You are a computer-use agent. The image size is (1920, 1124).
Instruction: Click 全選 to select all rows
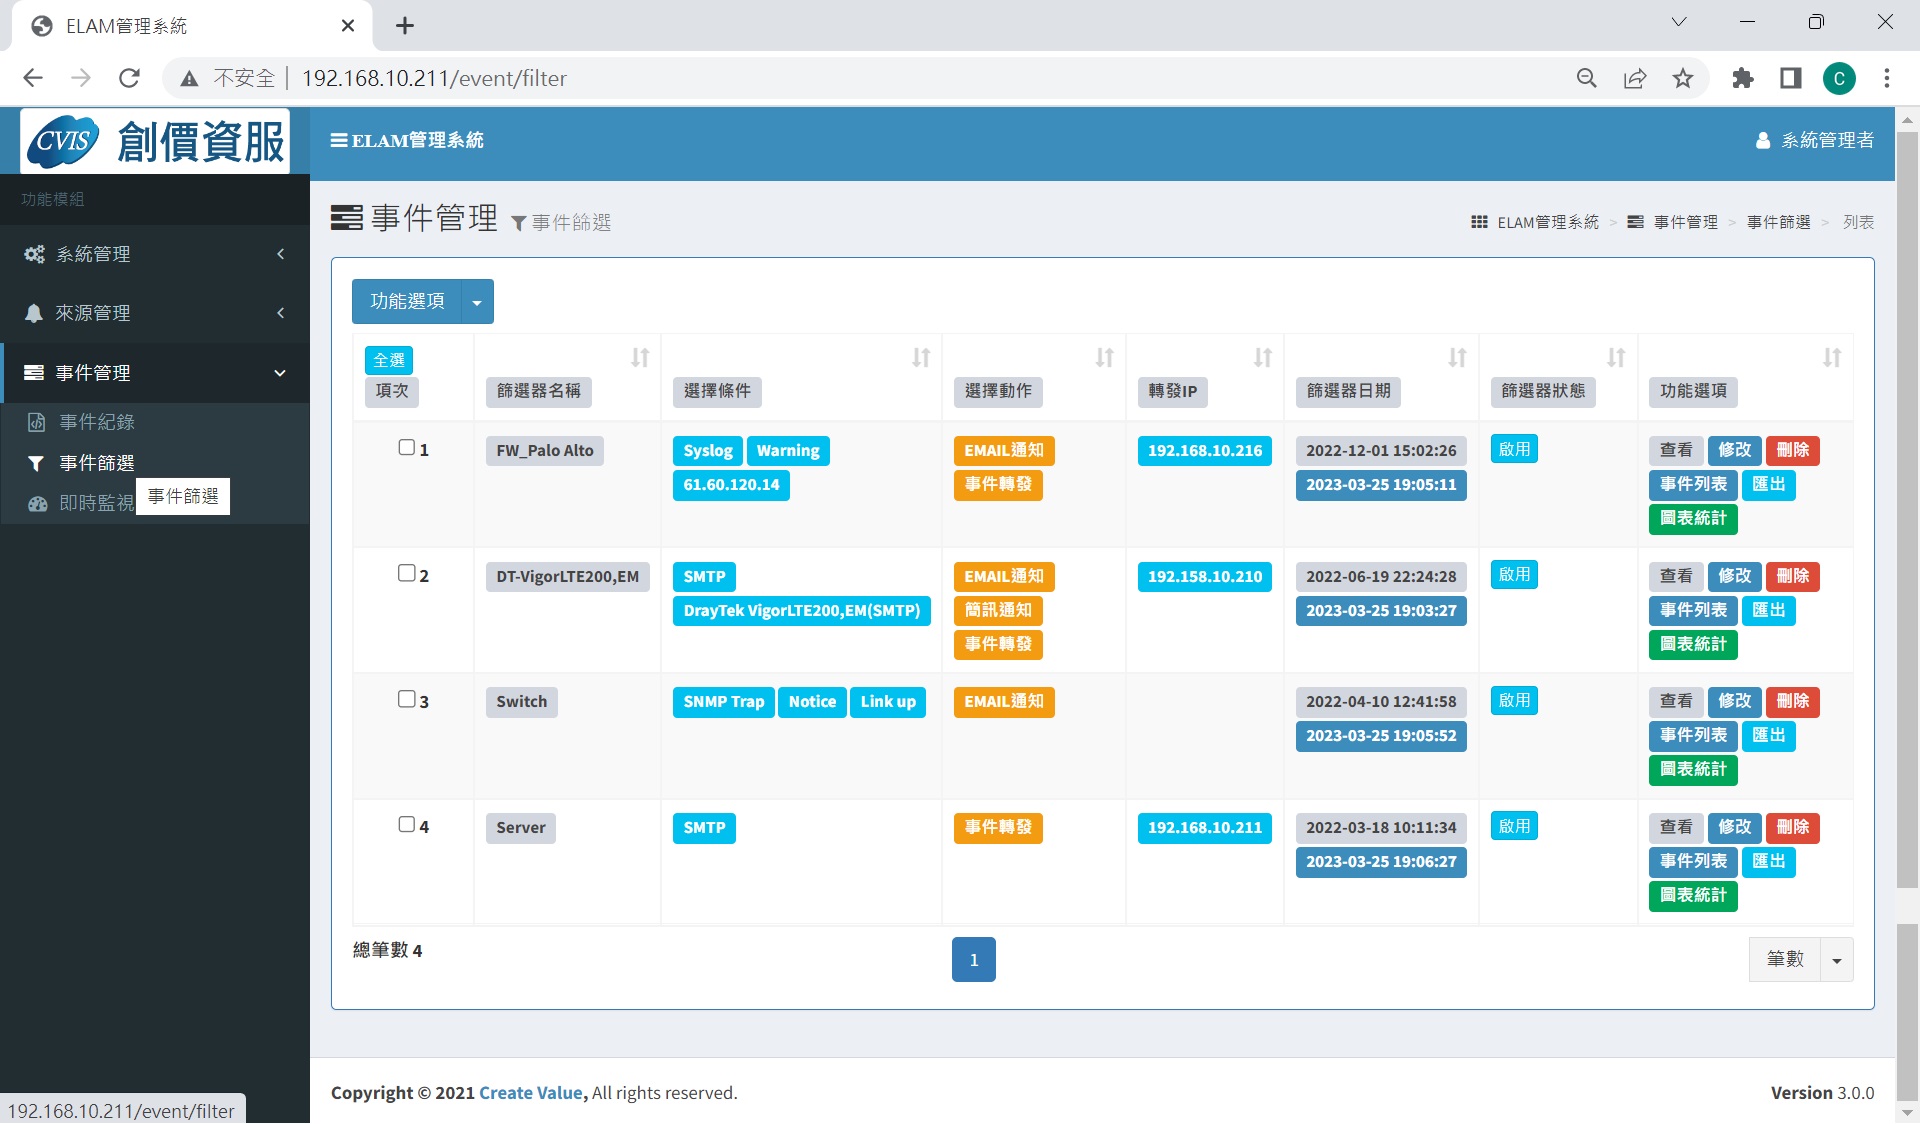click(x=389, y=360)
